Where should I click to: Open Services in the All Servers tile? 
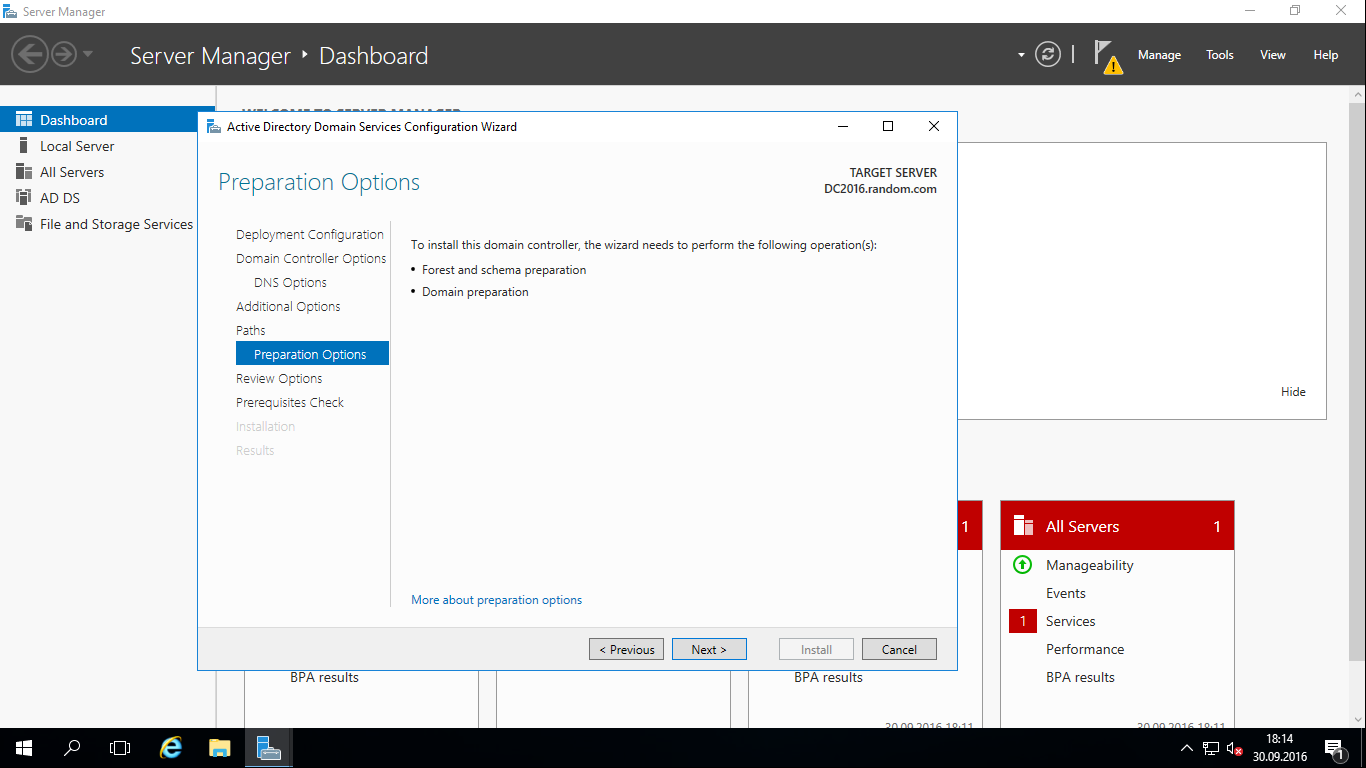[1070, 621]
